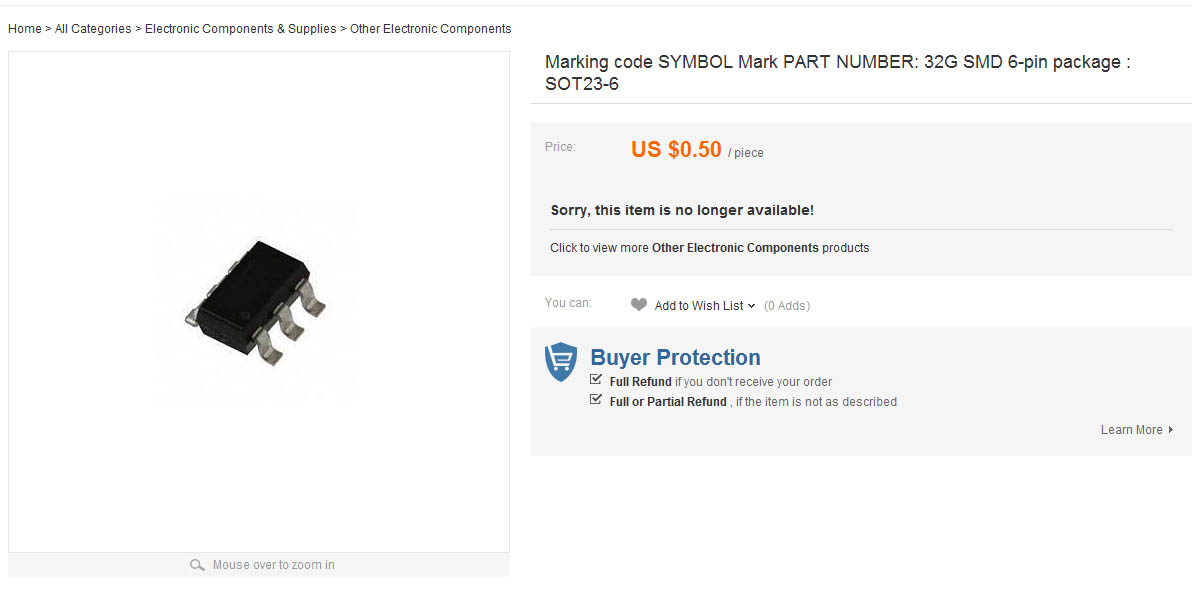The image size is (1192, 592).
Task: Click the product title mentioning SOT23-6
Action: (837, 73)
